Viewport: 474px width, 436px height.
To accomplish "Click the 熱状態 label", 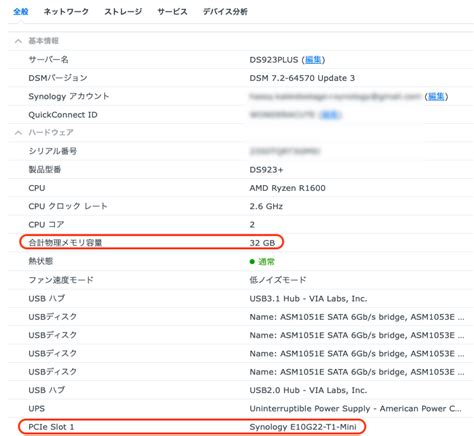I will tap(41, 261).
